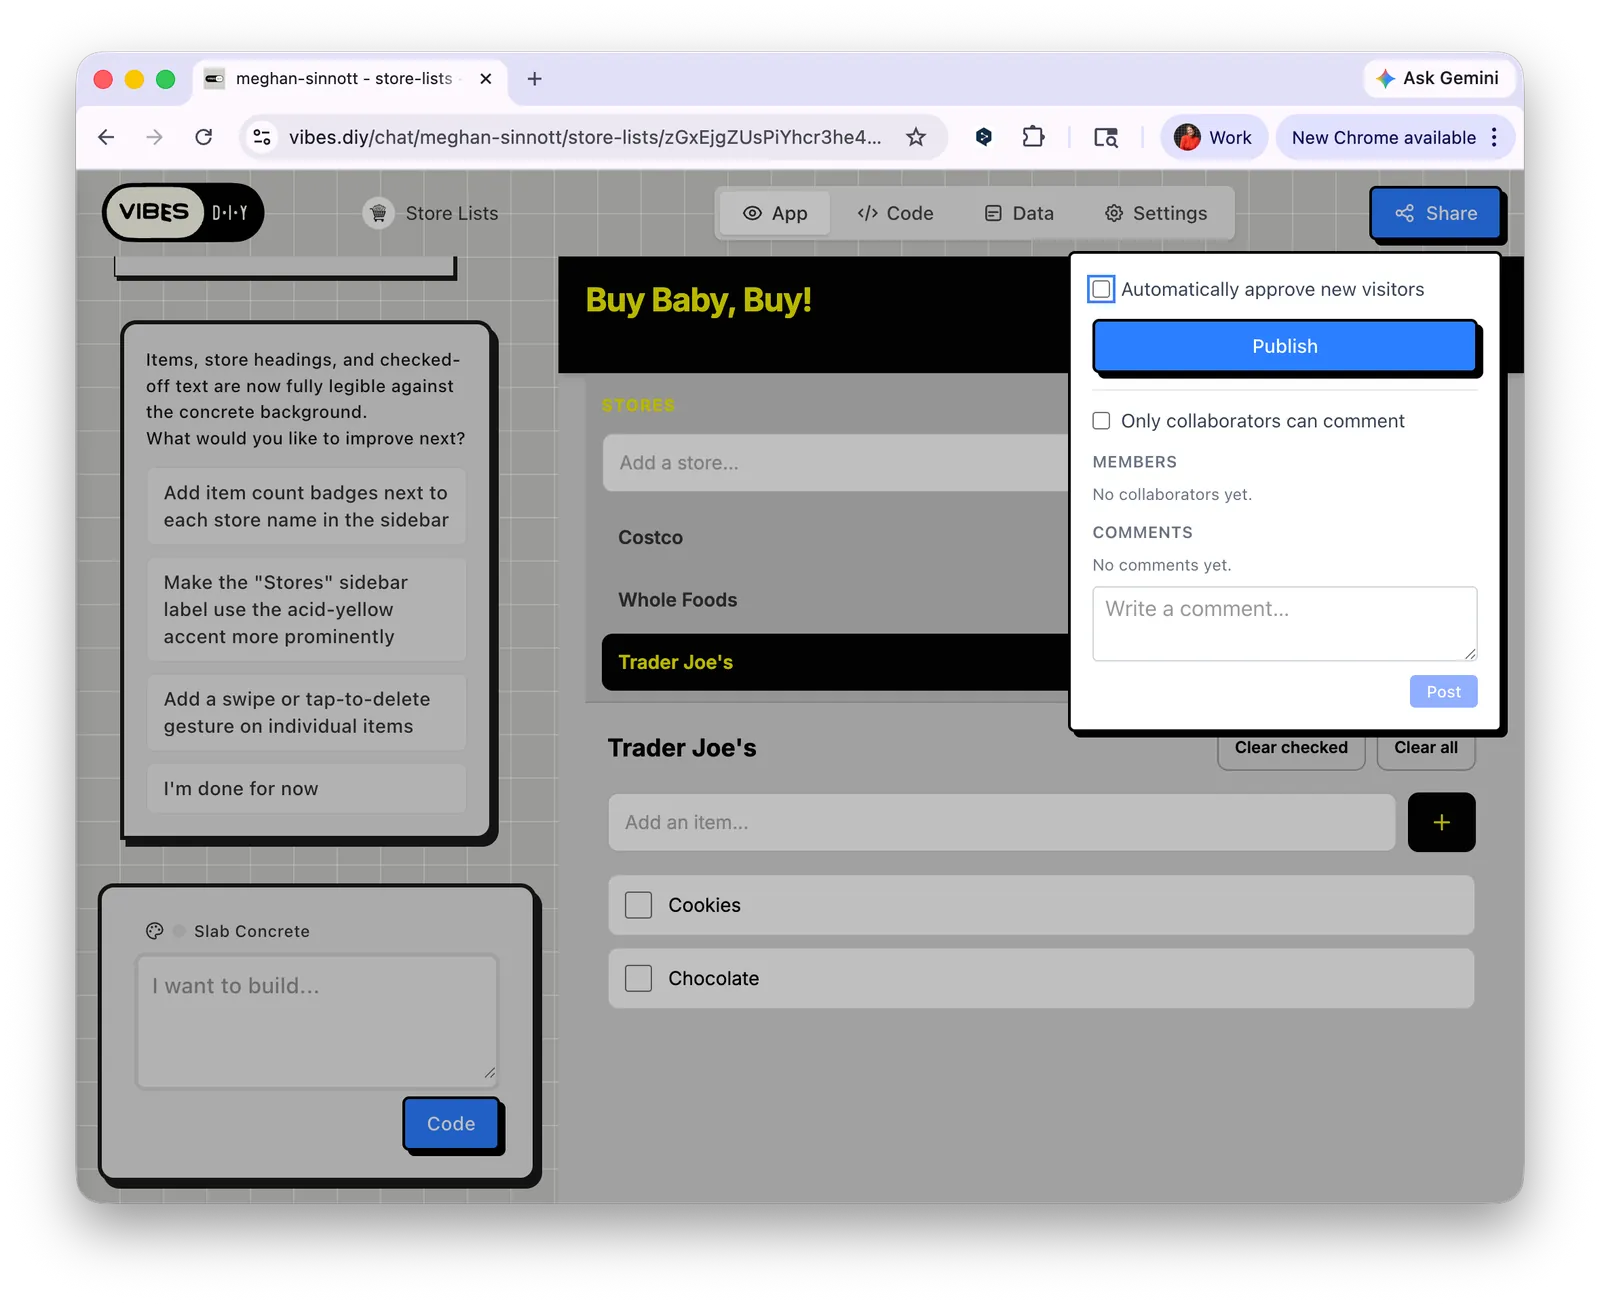Click the 'I want to build' prompt box
This screenshot has height=1304, width=1600.
pos(317,1021)
